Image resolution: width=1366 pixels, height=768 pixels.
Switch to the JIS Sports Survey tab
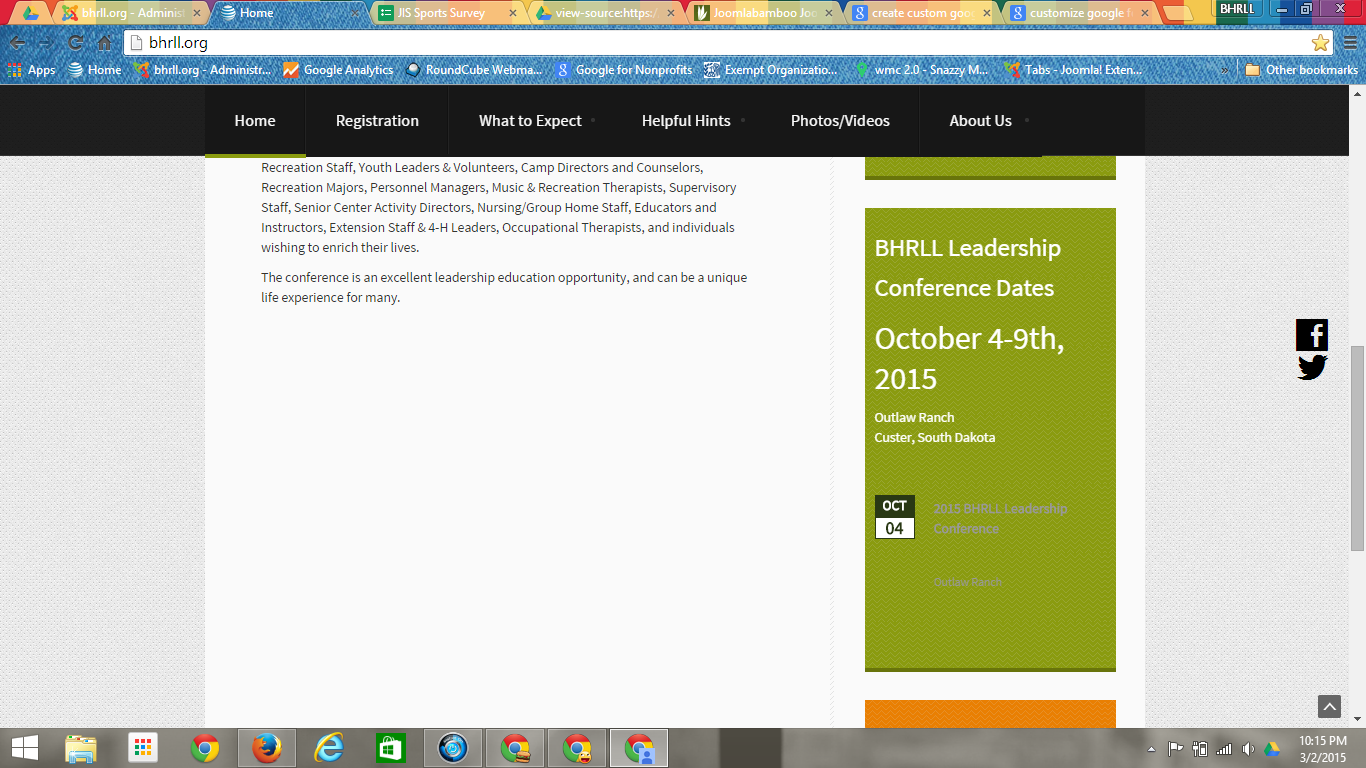point(441,13)
